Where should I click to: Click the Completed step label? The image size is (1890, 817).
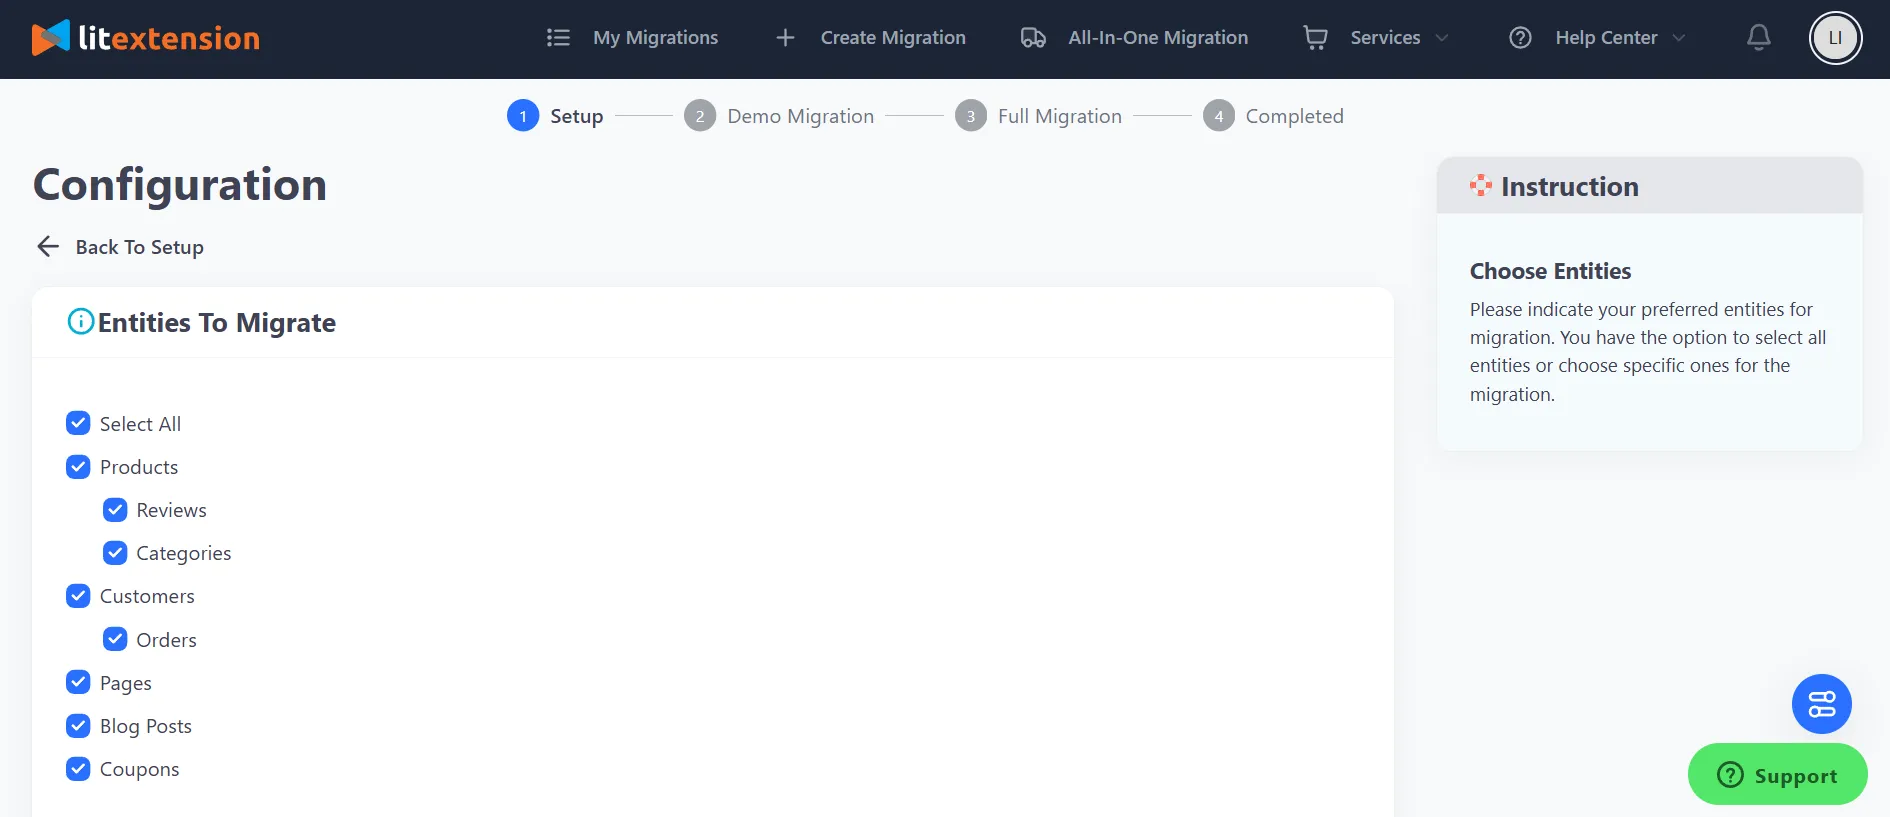tap(1295, 116)
